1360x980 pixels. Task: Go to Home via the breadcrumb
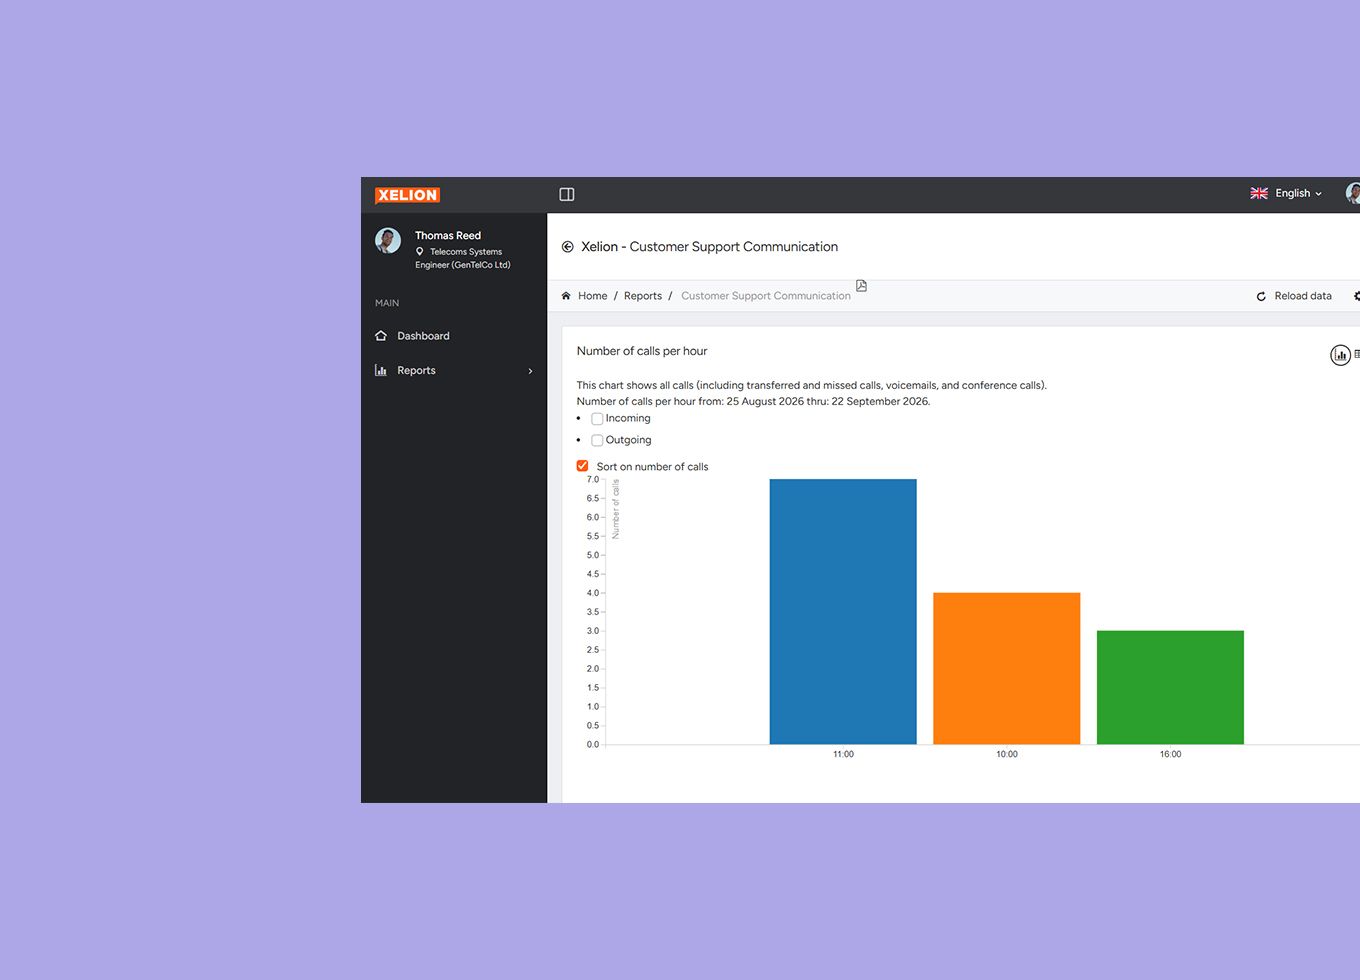click(592, 296)
